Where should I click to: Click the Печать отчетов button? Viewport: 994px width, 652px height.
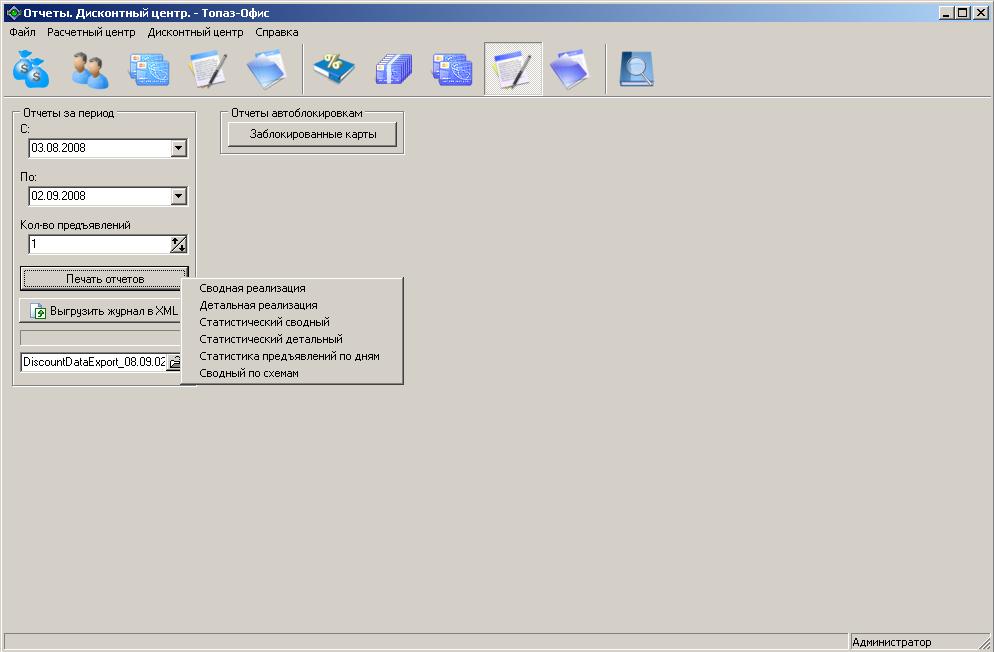105,279
